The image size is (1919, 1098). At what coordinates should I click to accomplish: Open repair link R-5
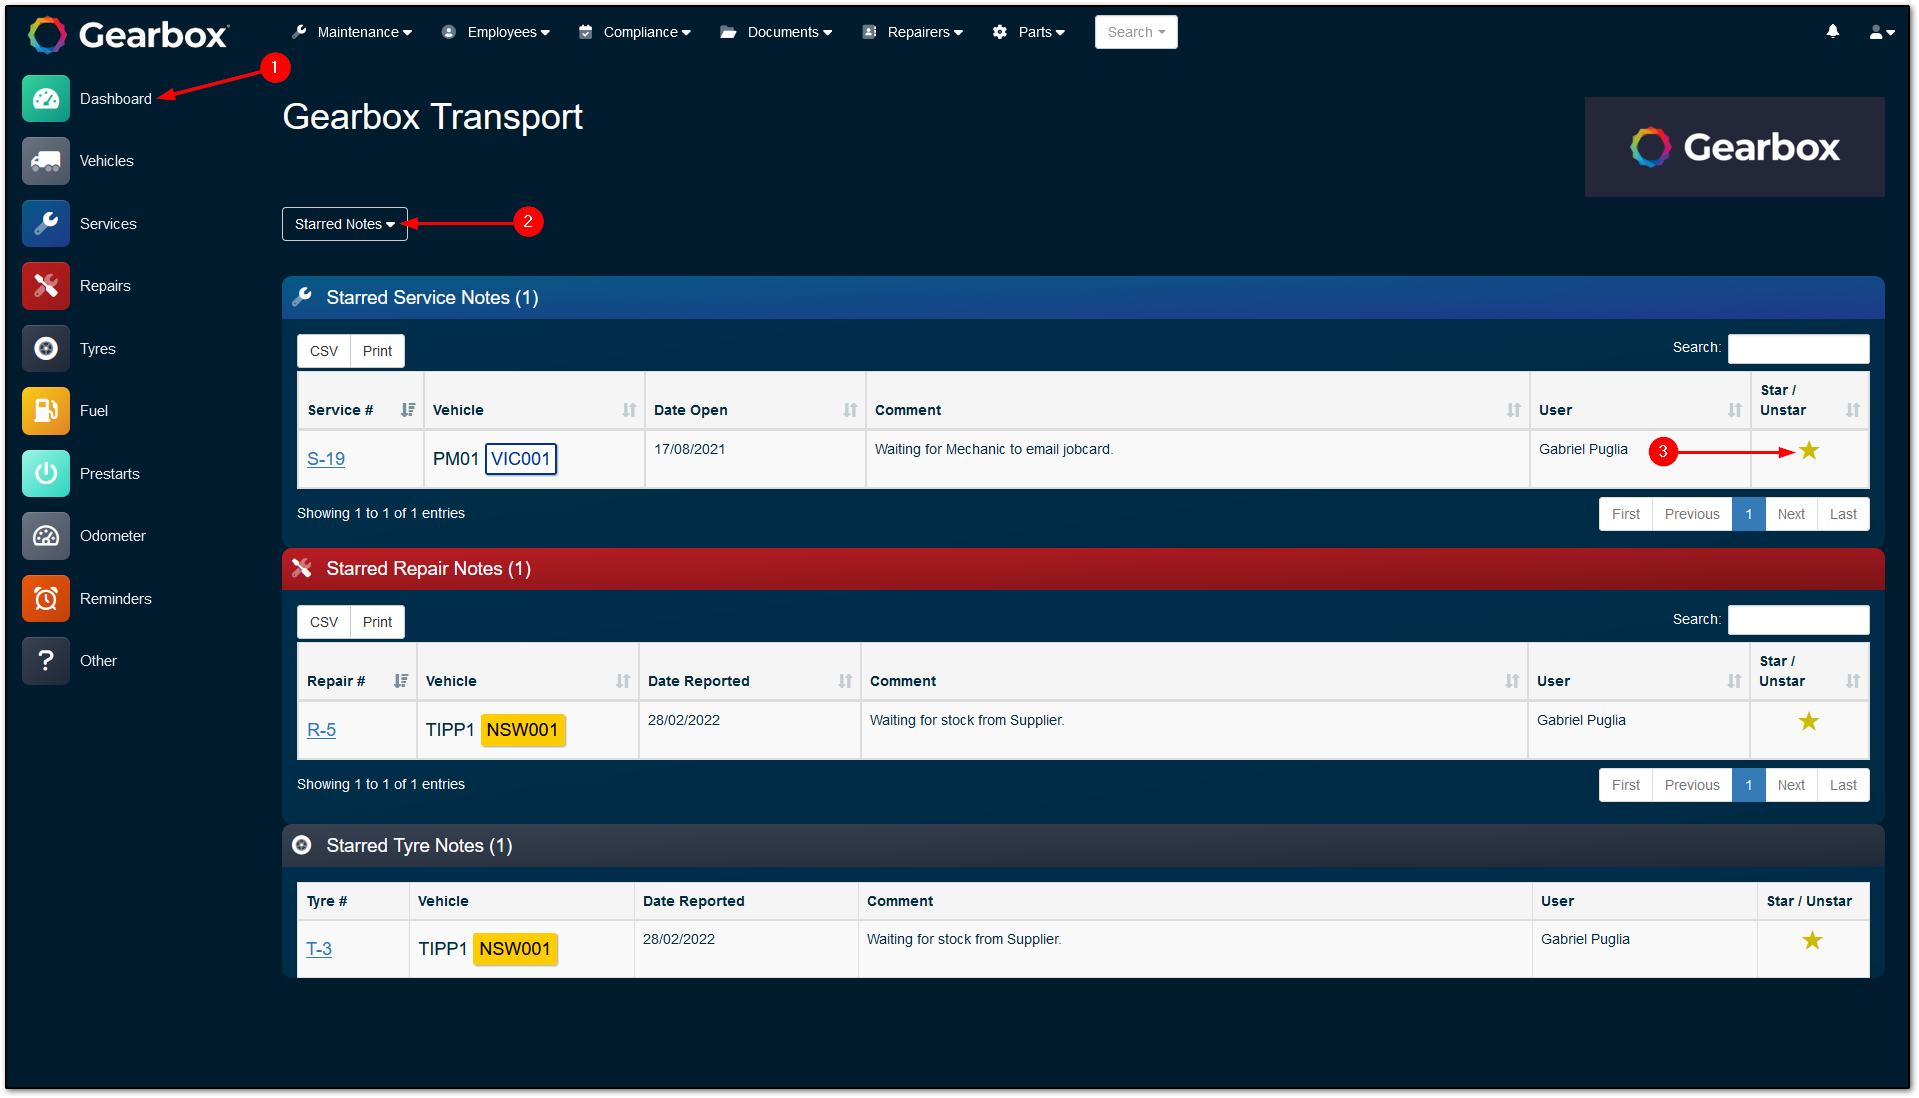click(x=321, y=730)
